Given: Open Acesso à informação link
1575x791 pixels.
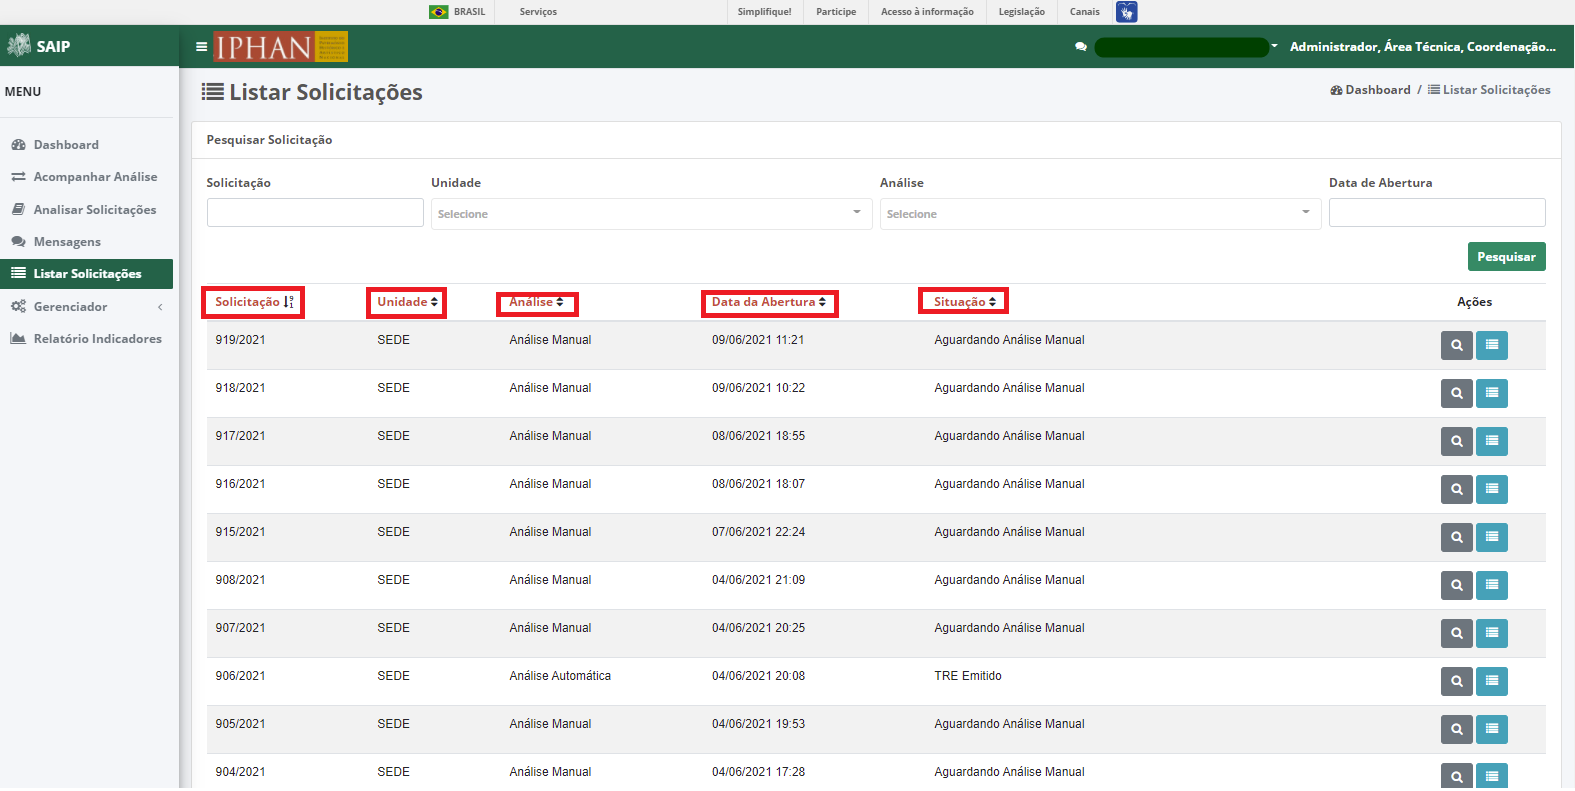Looking at the screenshot, I should (927, 12).
